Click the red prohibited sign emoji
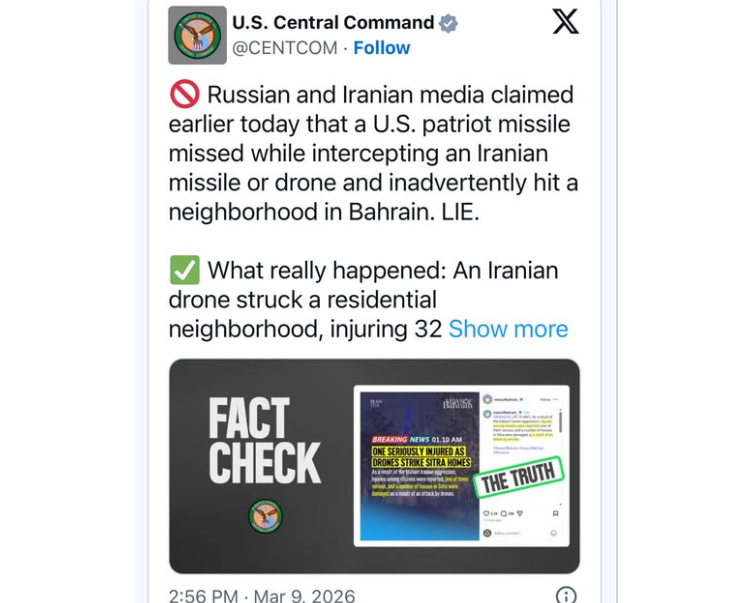756x603 pixels. [x=184, y=95]
